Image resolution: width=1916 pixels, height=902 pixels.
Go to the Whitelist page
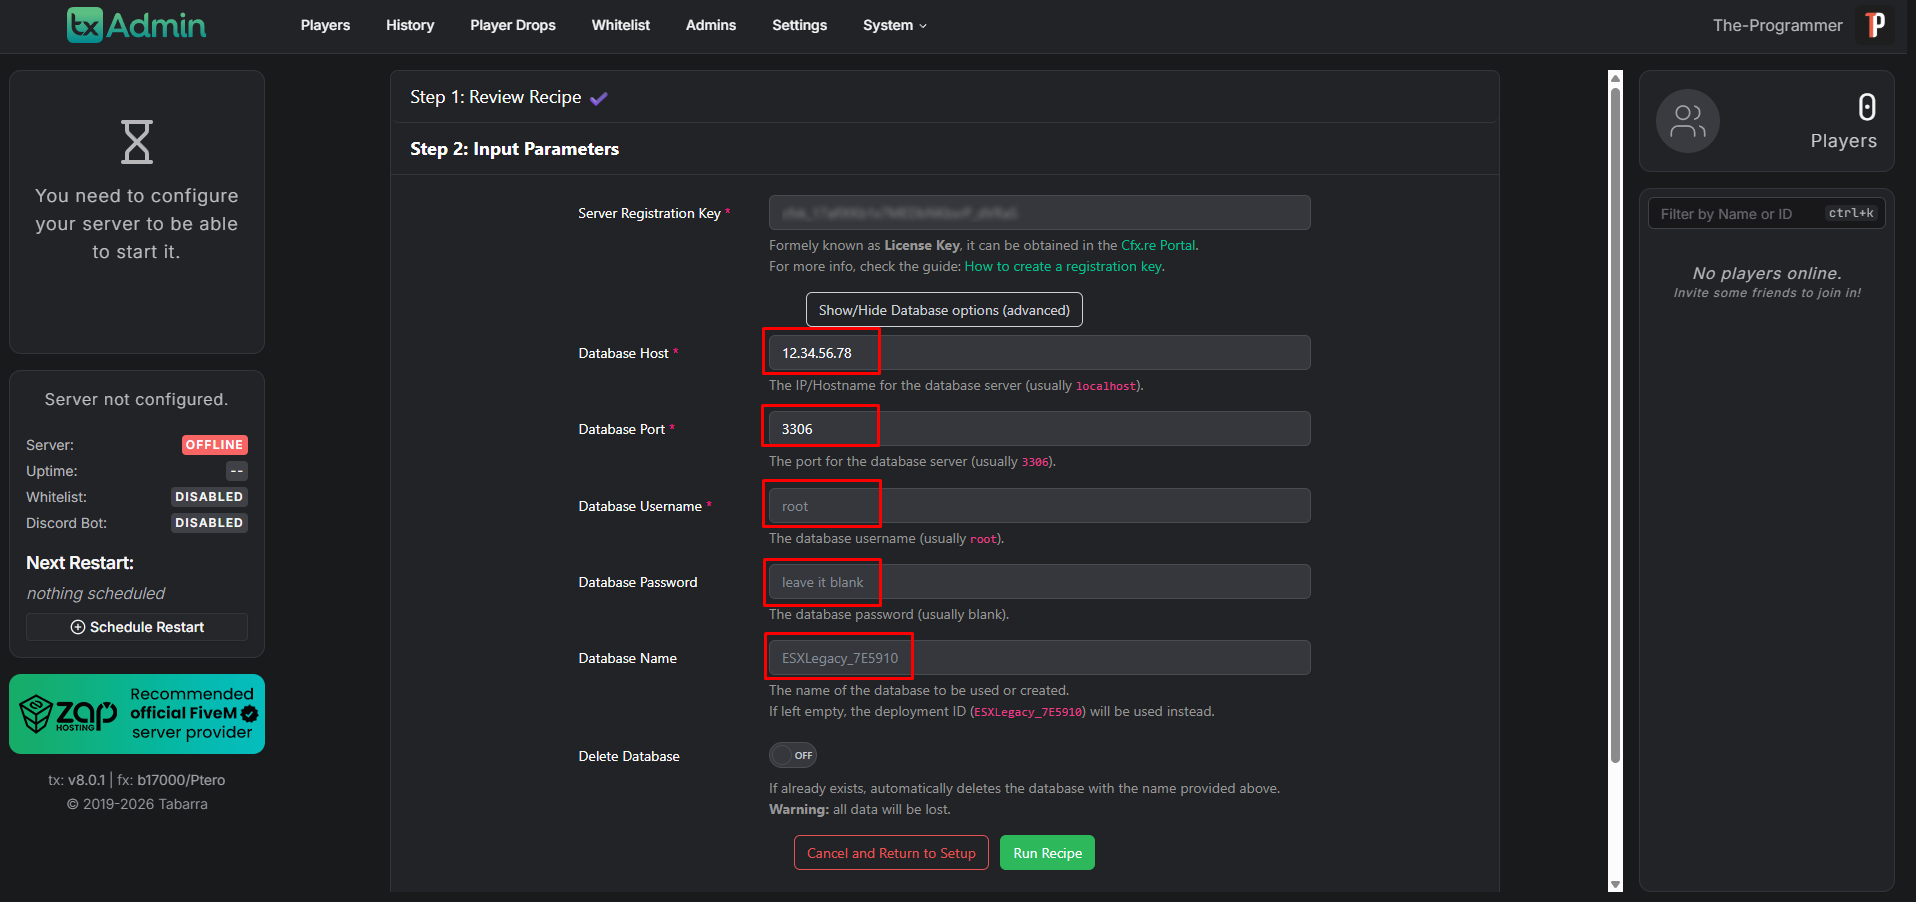620,25
